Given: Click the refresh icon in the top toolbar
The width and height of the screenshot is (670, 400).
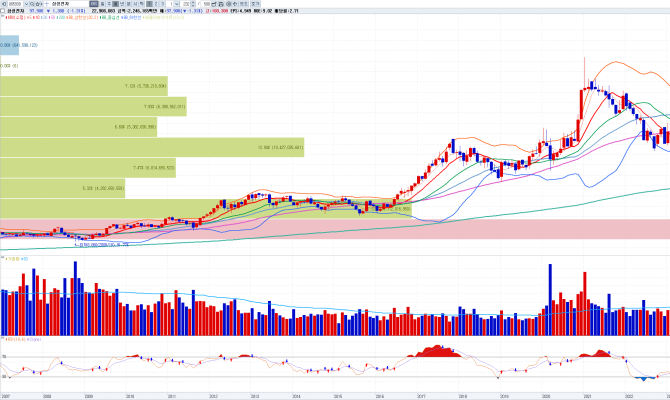Looking at the screenshot, I should click(235, 4).
